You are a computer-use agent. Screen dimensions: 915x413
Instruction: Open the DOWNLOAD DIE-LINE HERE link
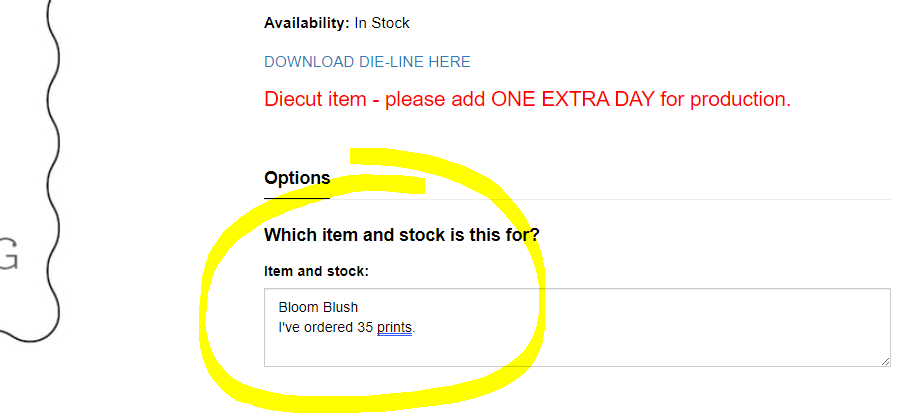click(367, 62)
